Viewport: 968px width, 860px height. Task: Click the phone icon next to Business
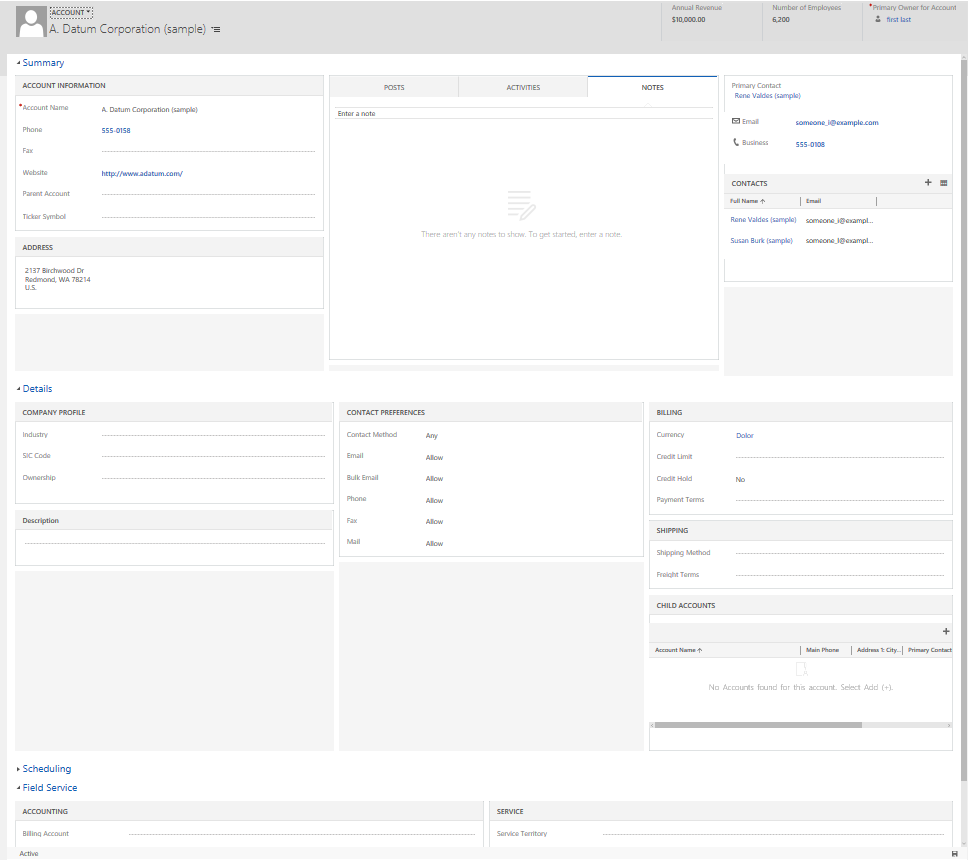tap(736, 143)
